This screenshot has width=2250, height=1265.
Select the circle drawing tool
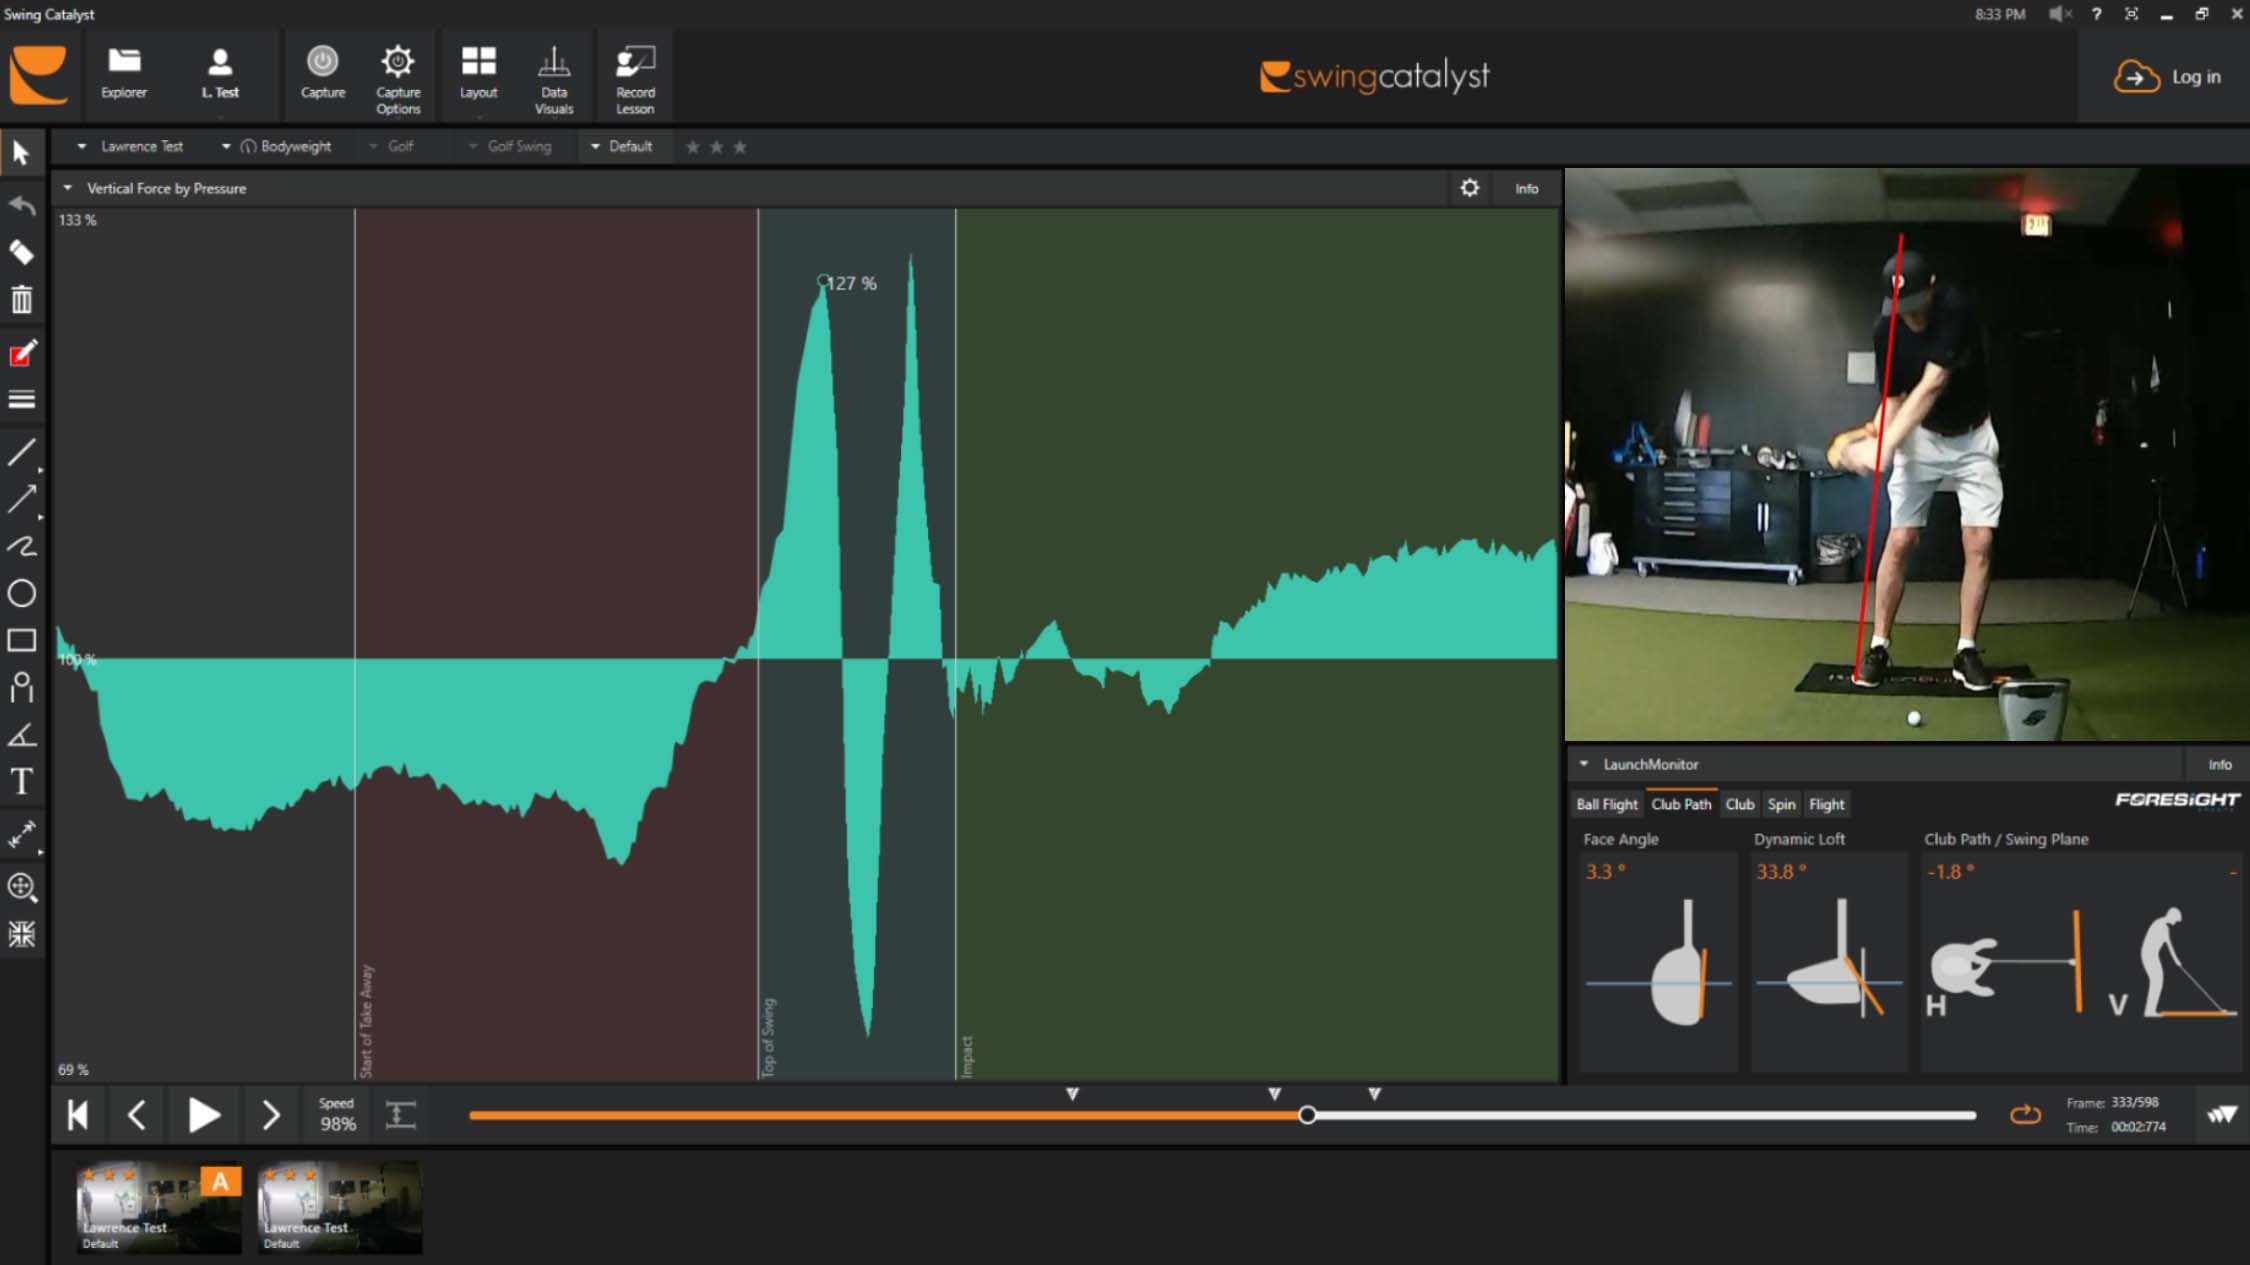(x=21, y=593)
